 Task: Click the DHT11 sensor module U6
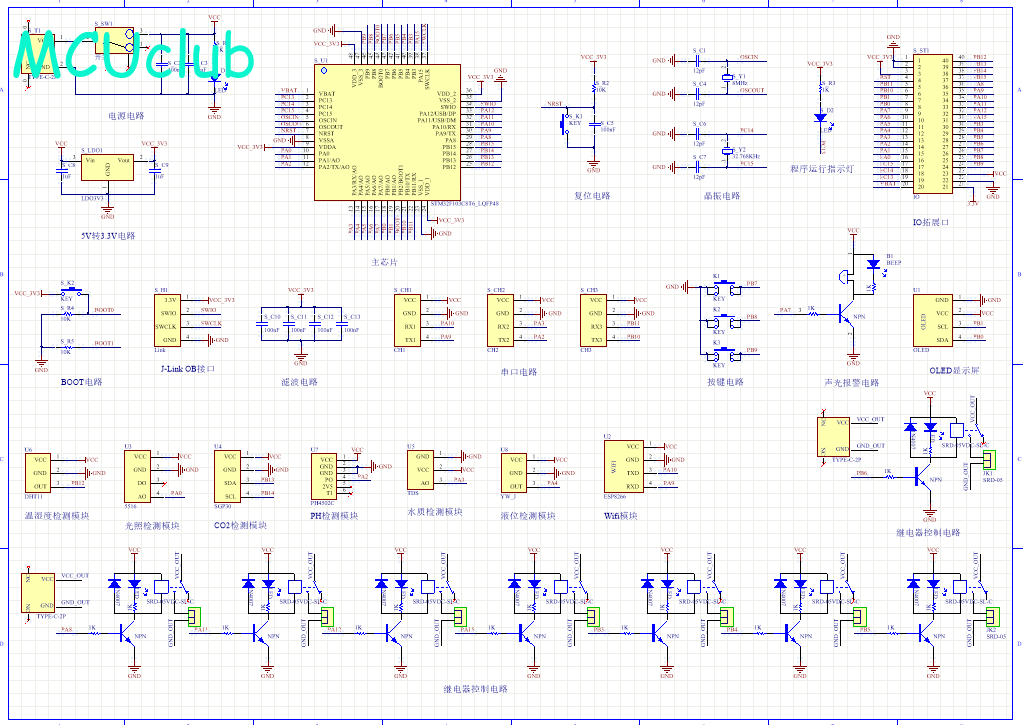click(38, 472)
